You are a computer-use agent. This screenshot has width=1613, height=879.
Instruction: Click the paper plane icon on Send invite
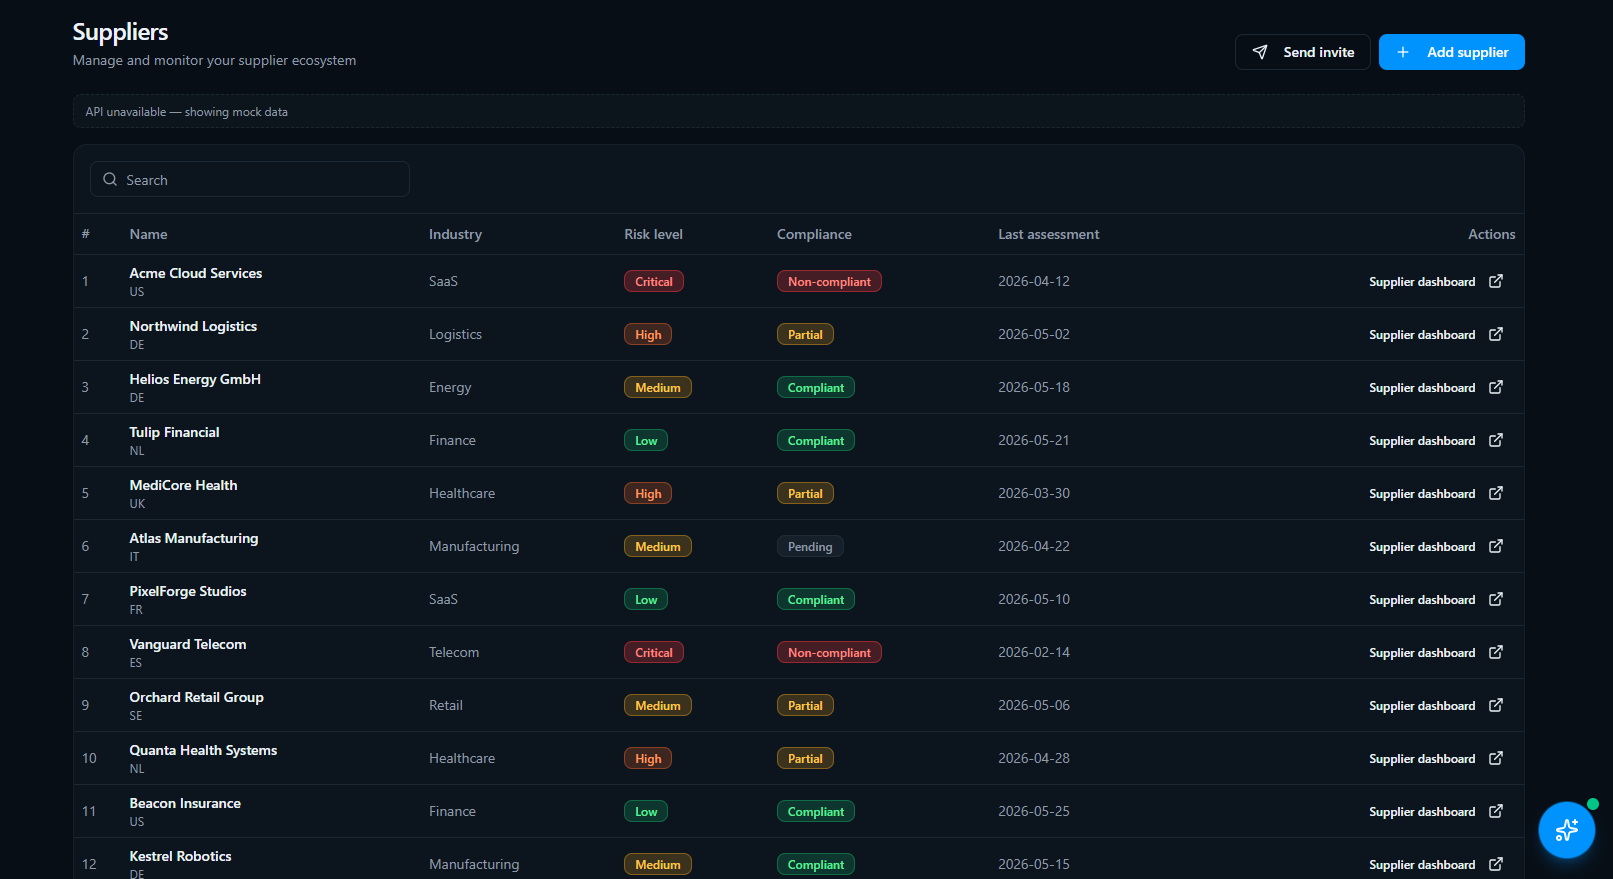[1260, 52]
